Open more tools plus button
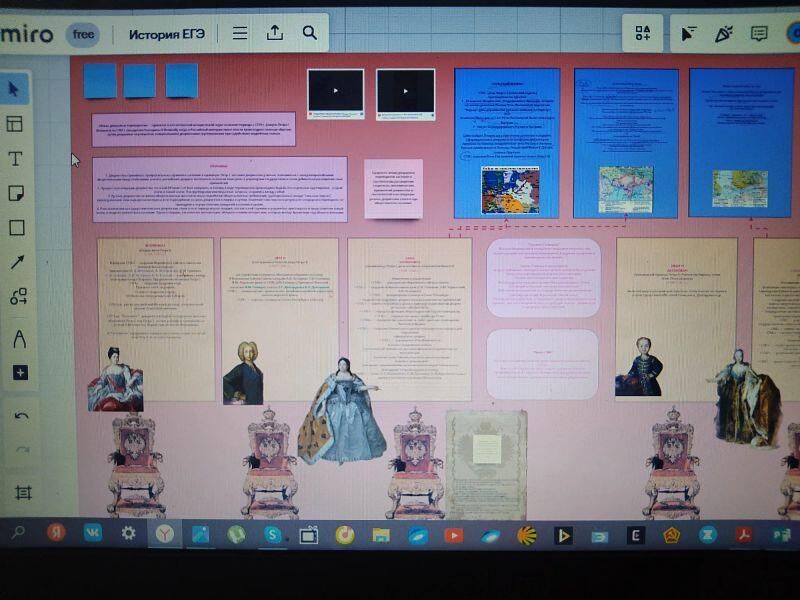 (19, 373)
